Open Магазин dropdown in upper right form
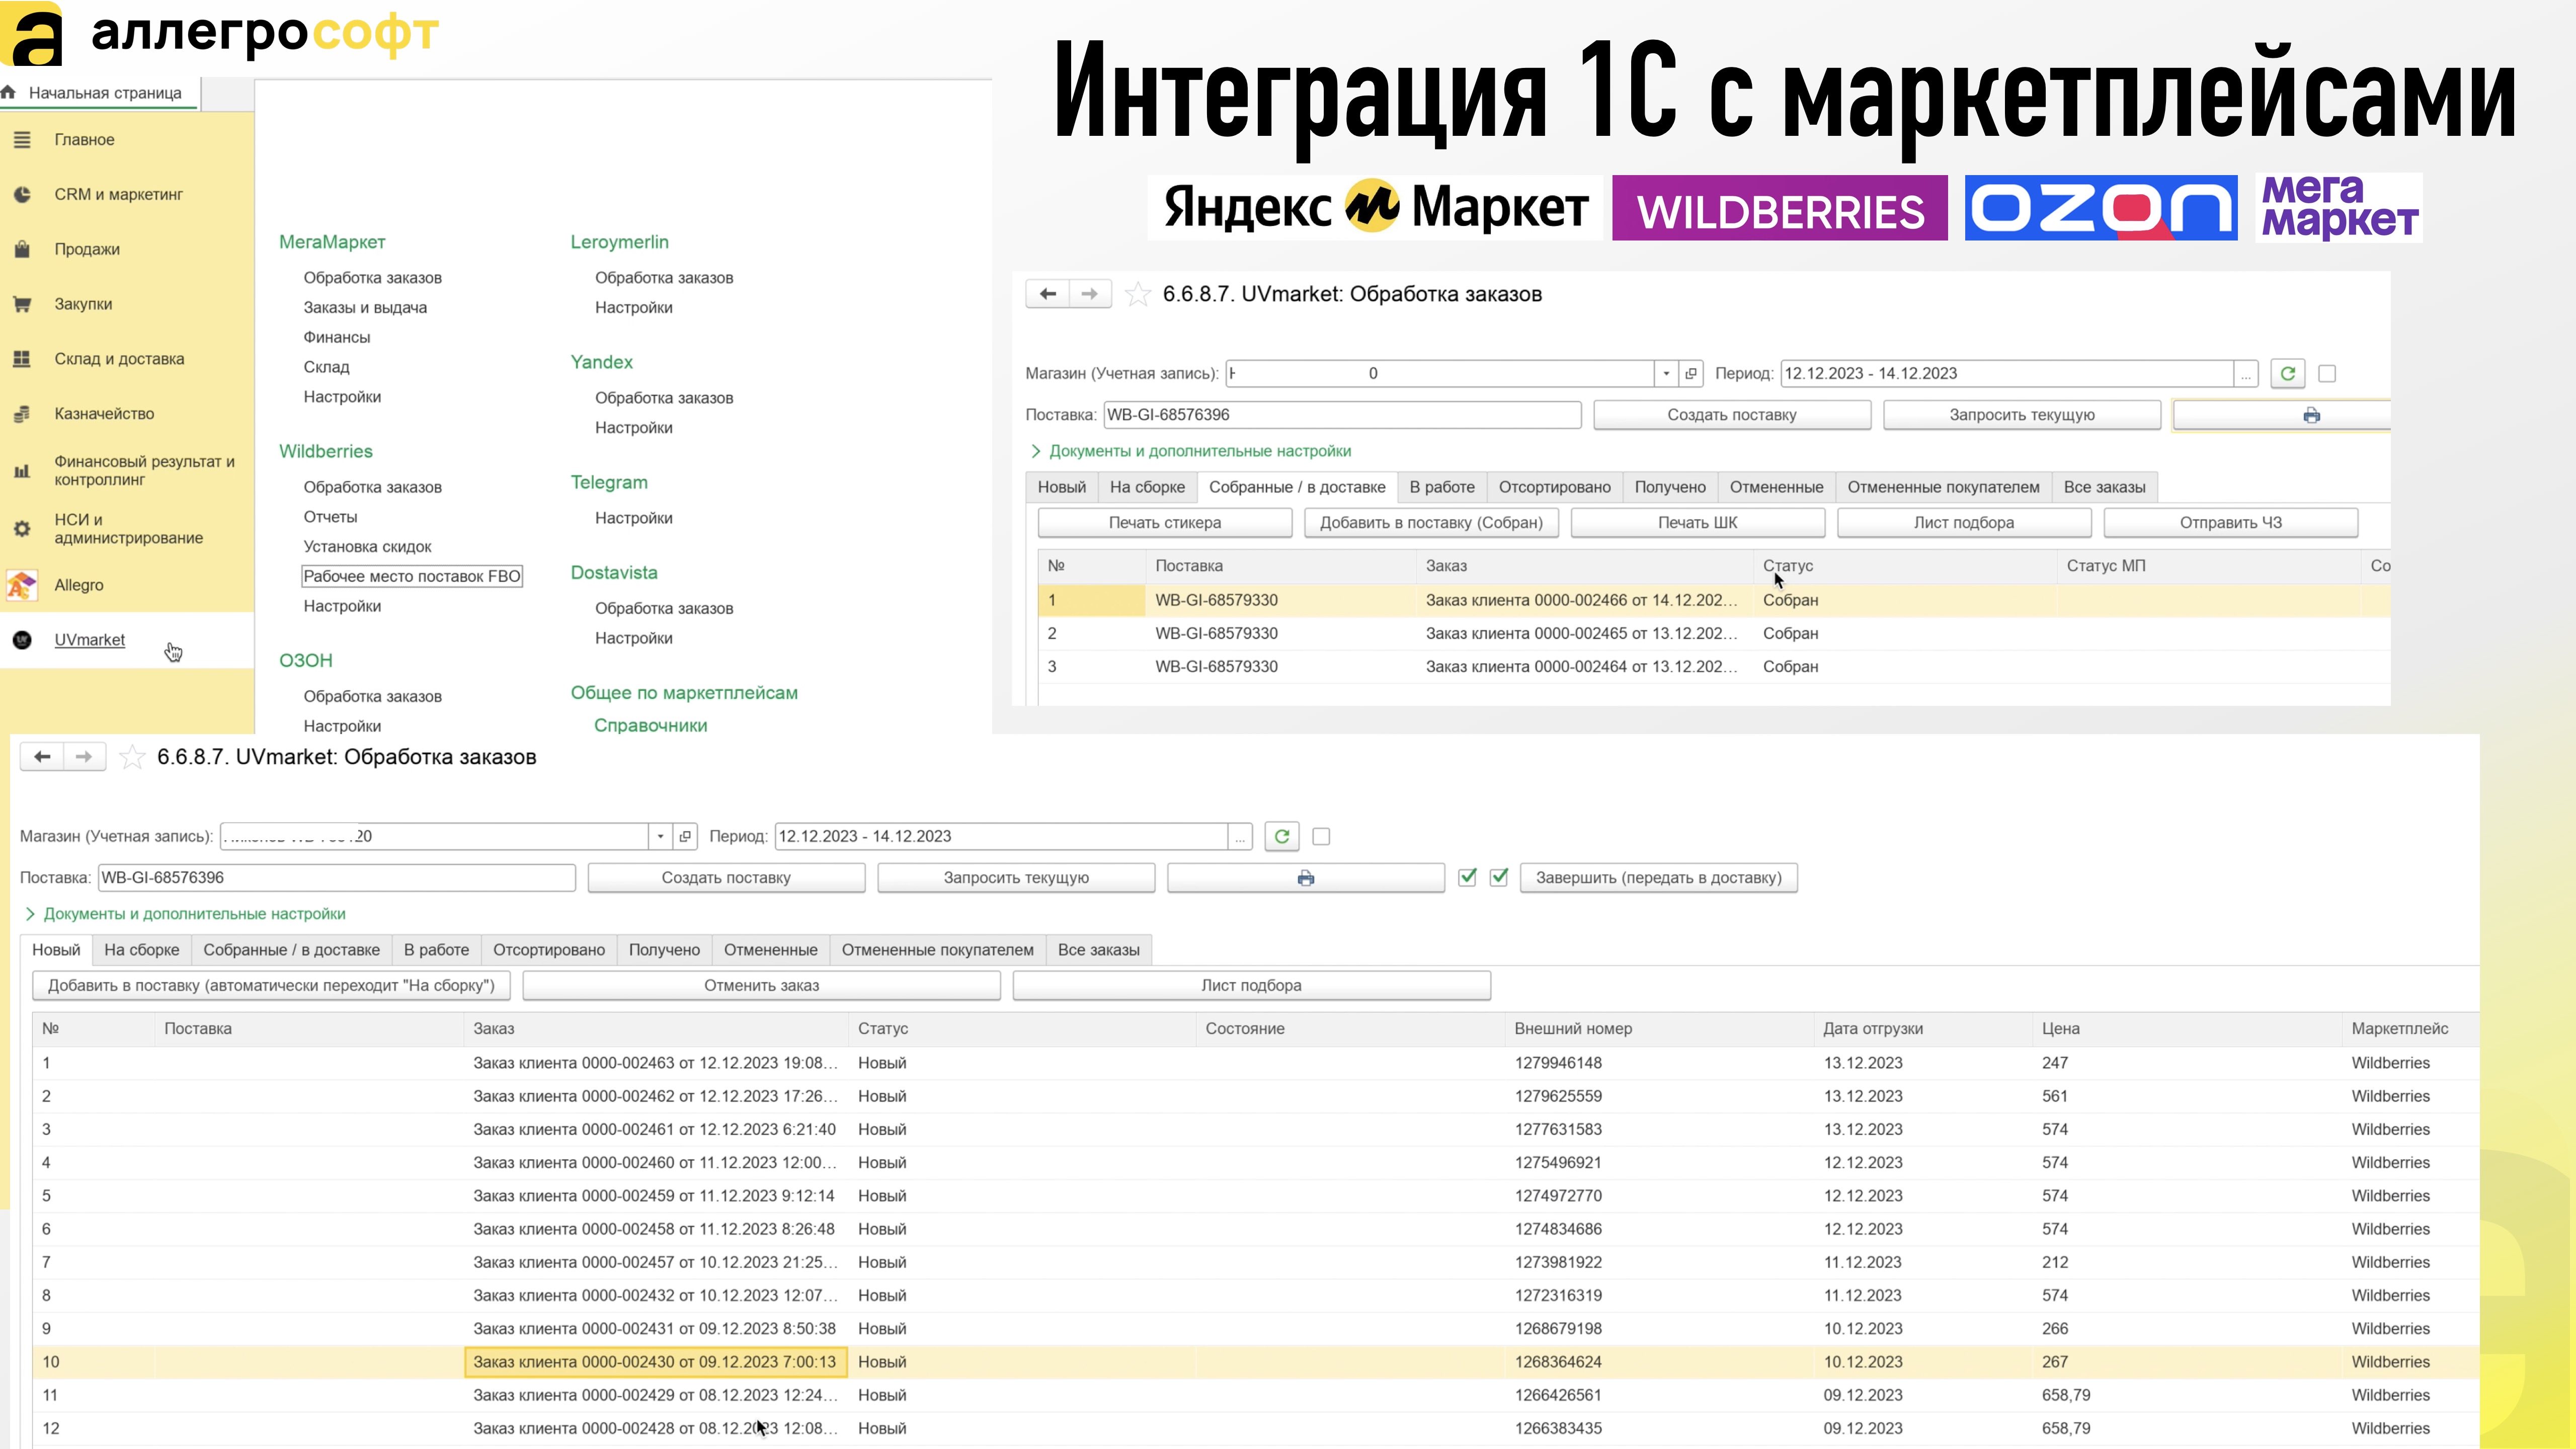The height and width of the screenshot is (1449, 2576). coord(1666,373)
